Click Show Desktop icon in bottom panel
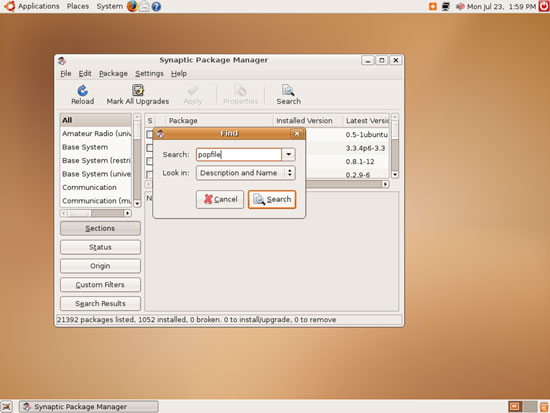The width and height of the screenshot is (550, 413). [x=6, y=407]
